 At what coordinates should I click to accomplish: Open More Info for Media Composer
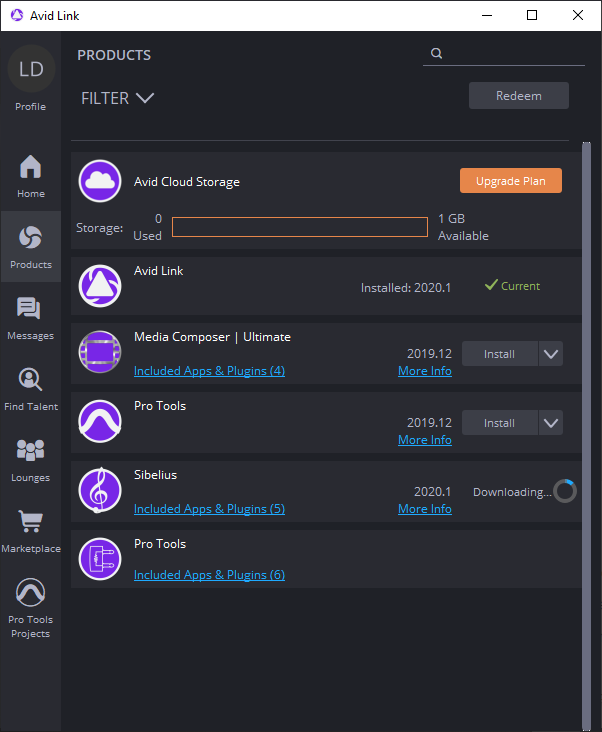click(x=425, y=371)
